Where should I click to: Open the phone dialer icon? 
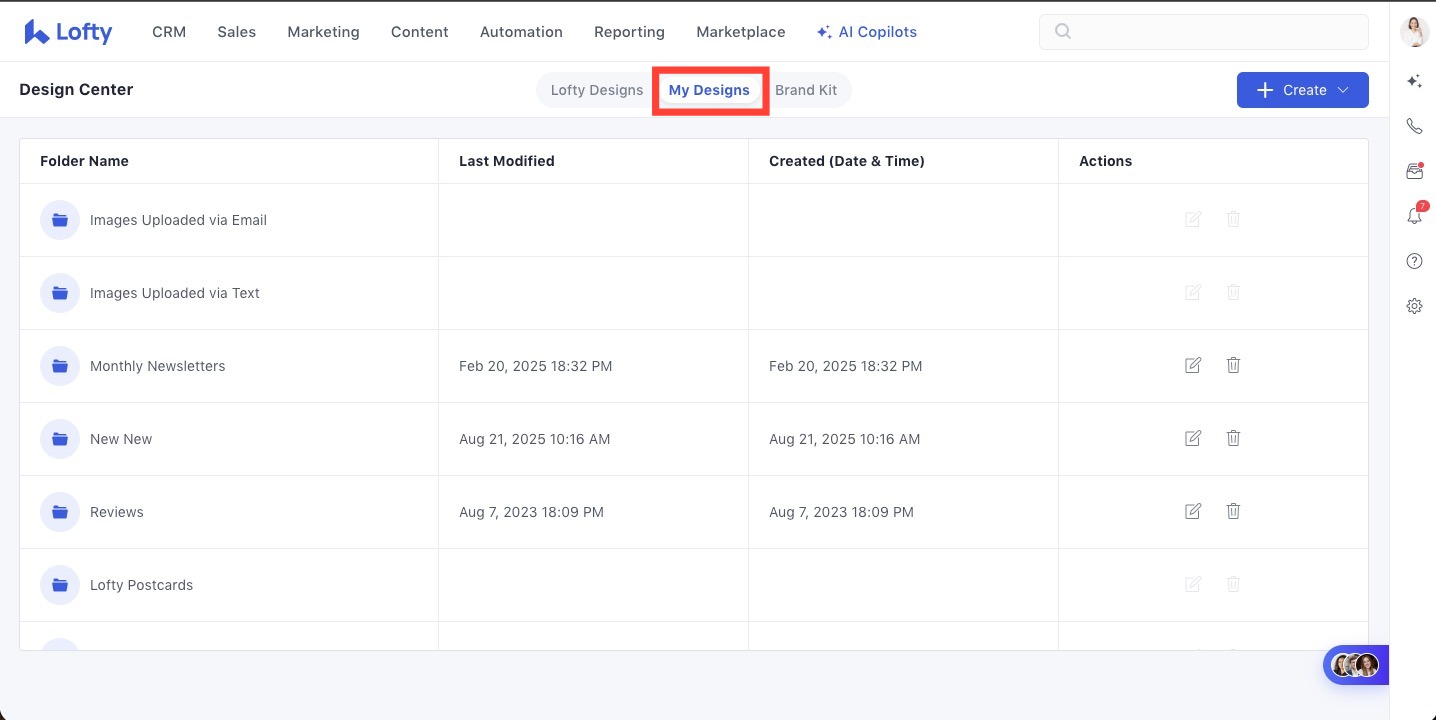1414,126
